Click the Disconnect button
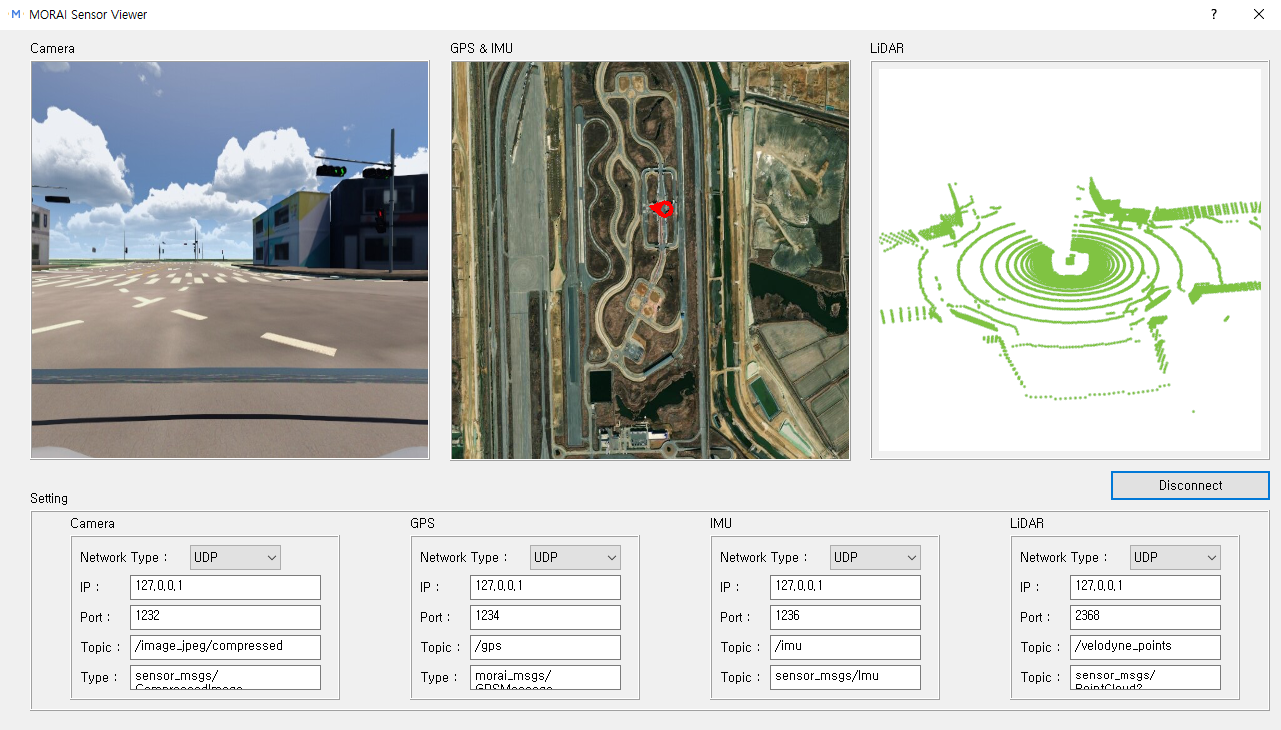1281x730 pixels. tap(1190, 485)
